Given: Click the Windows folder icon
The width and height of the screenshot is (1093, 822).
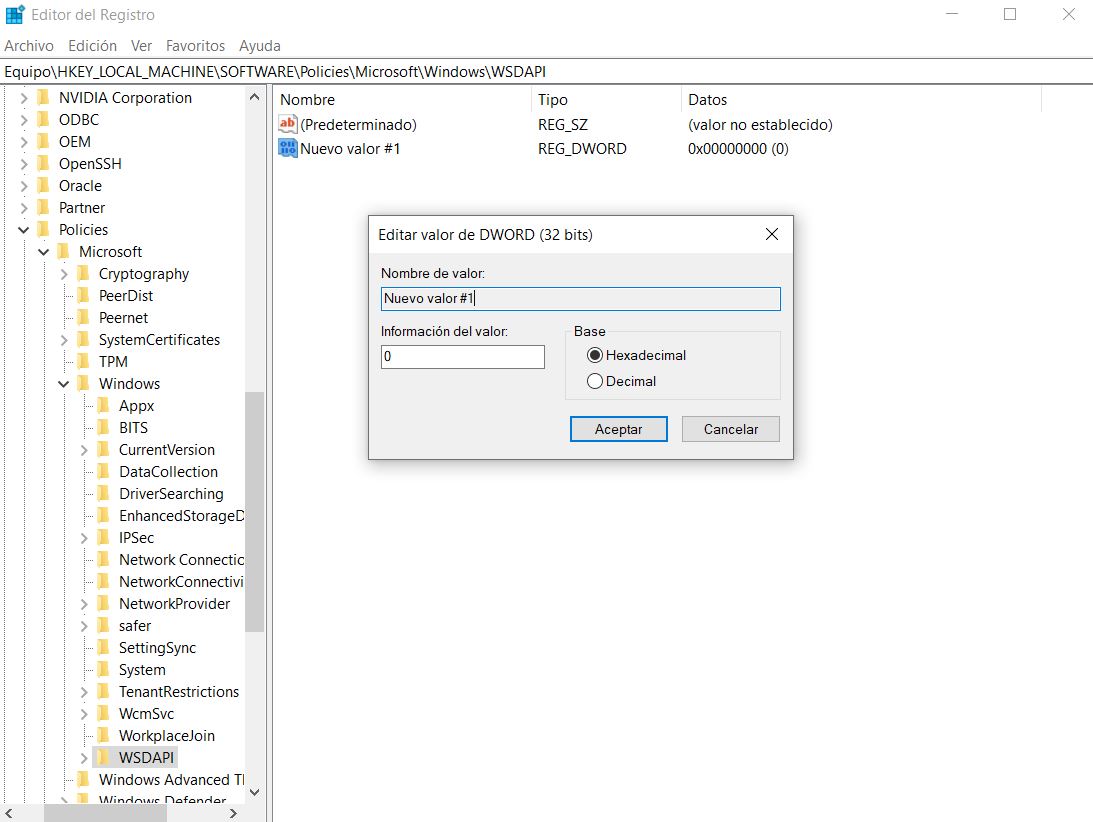Looking at the screenshot, I should (x=84, y=383).
